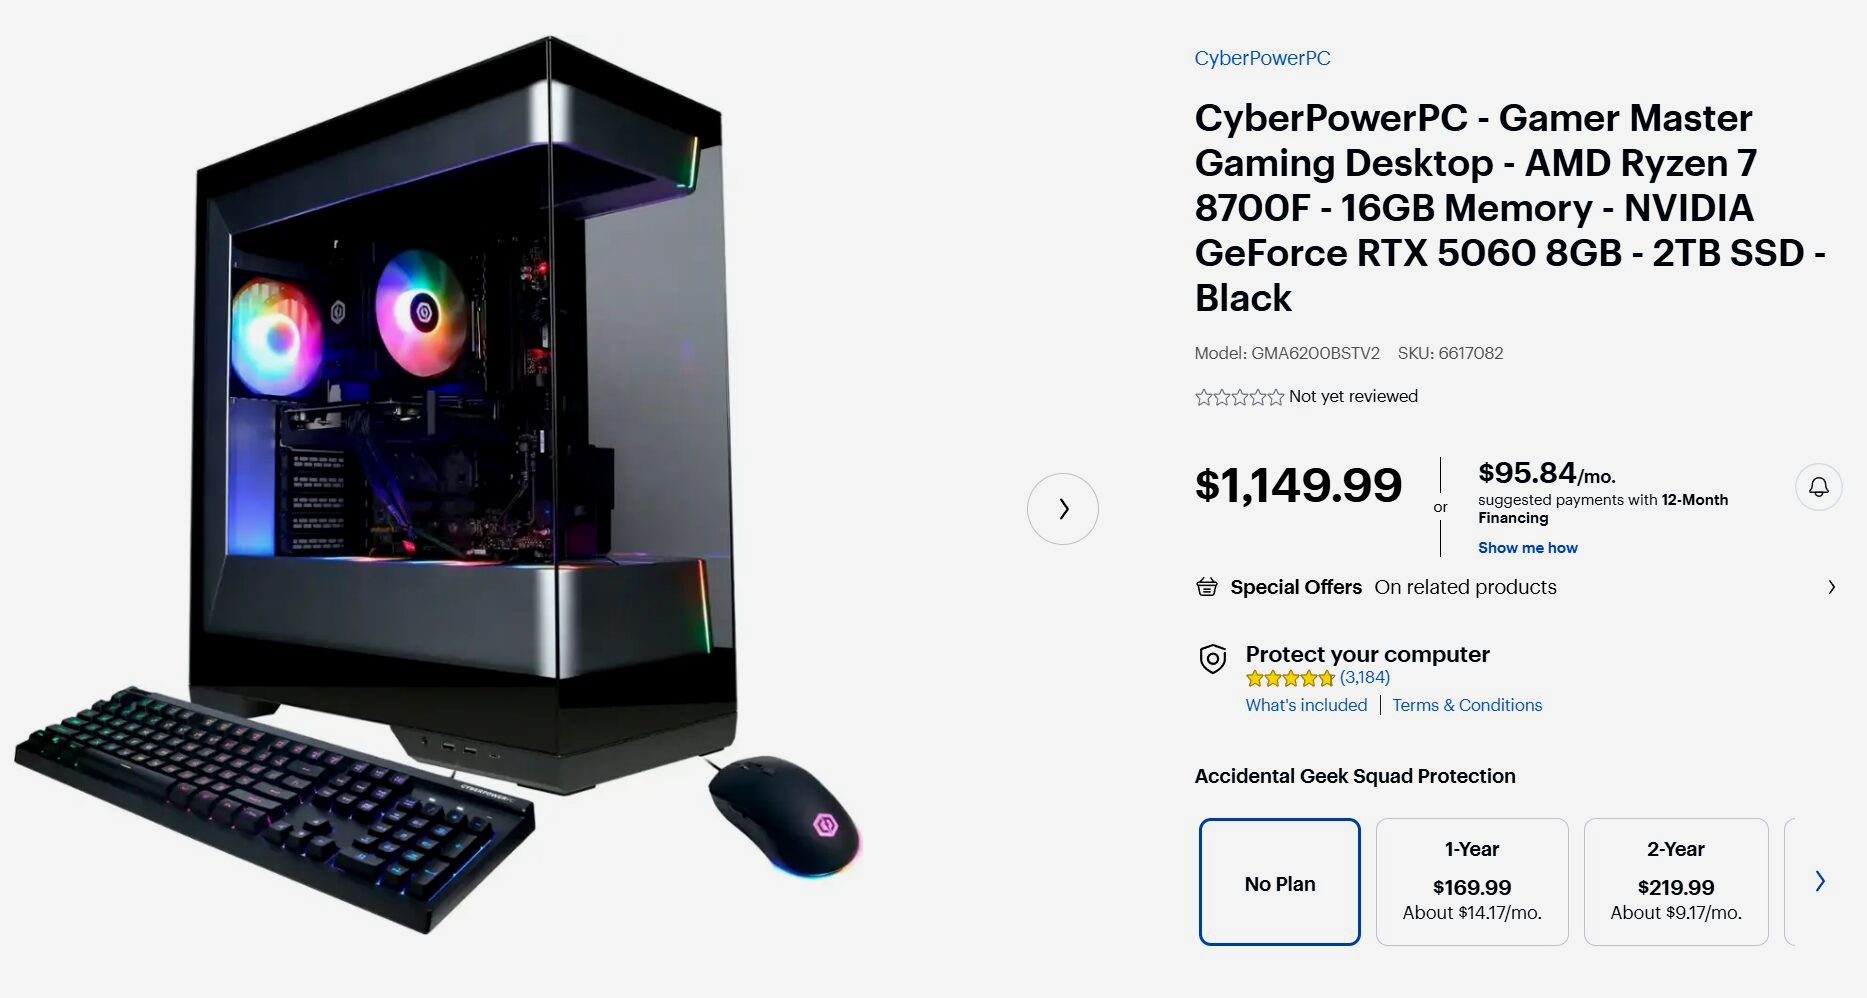
Task: Click the price alert bell icon
Action: (x=1818, y=487)
